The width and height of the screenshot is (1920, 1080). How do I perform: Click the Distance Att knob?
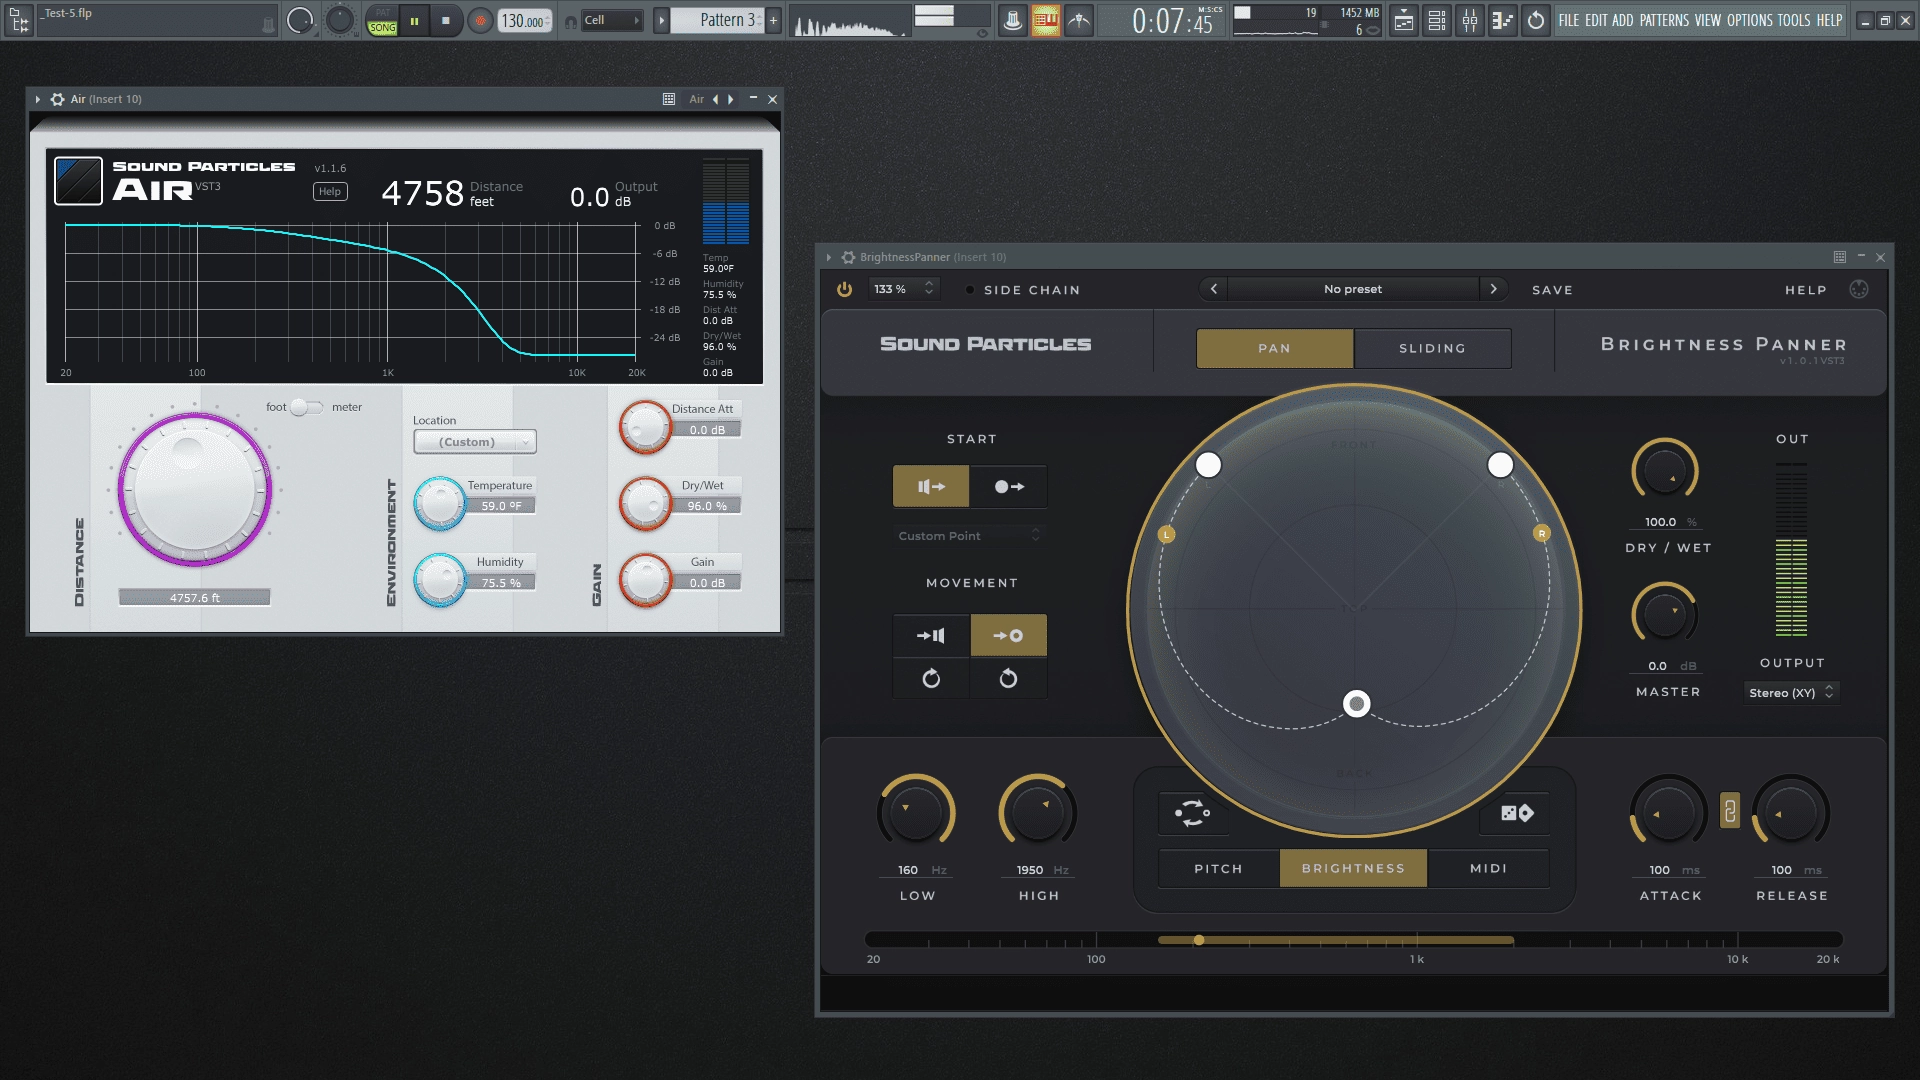point(645,427)
